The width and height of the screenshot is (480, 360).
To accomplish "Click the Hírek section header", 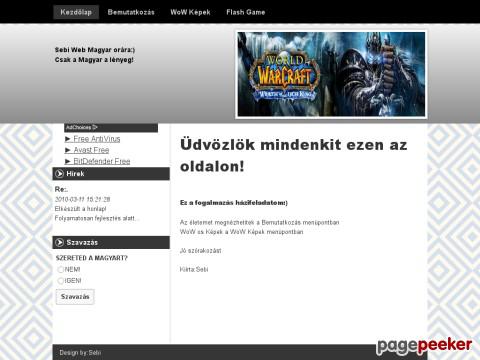I will pos(111,174).
